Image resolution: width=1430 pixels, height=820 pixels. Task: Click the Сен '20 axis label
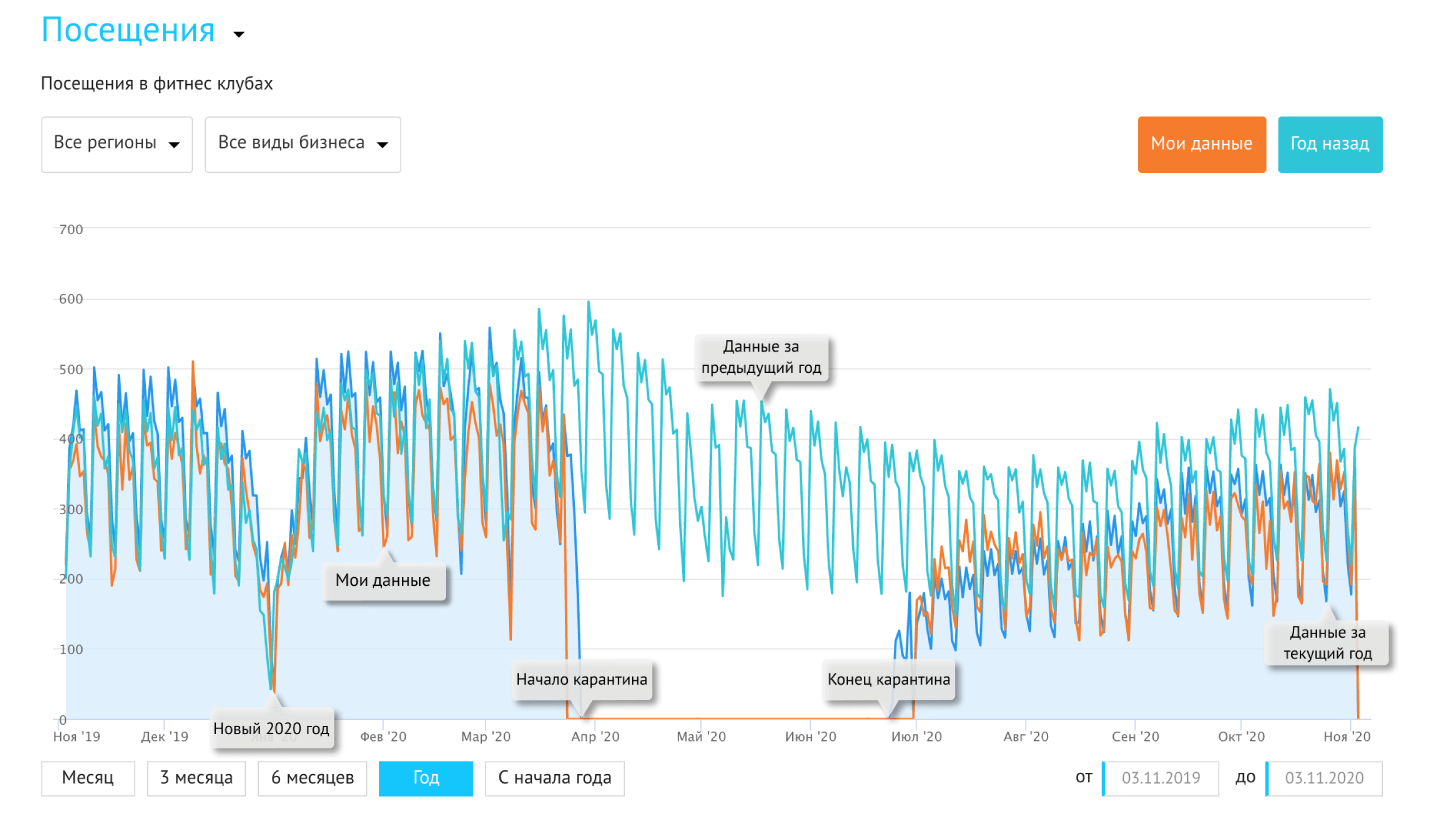[1135, 737]
